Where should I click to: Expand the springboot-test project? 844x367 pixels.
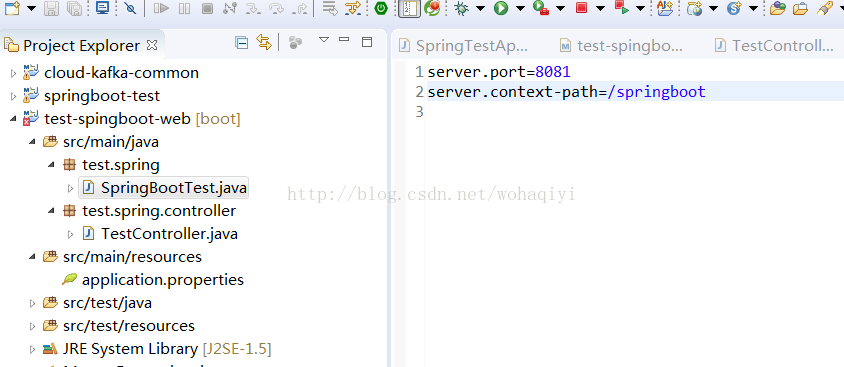(x=13, y=96)
